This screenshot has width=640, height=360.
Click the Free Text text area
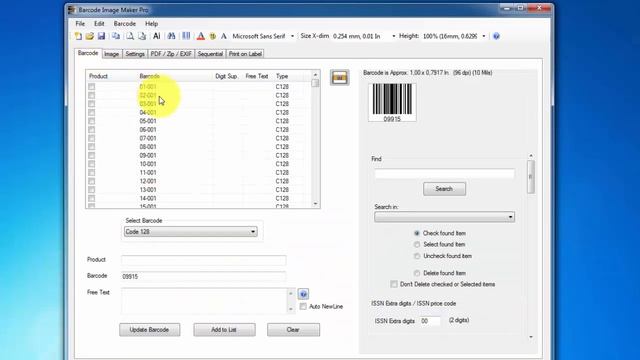point(204,301)
